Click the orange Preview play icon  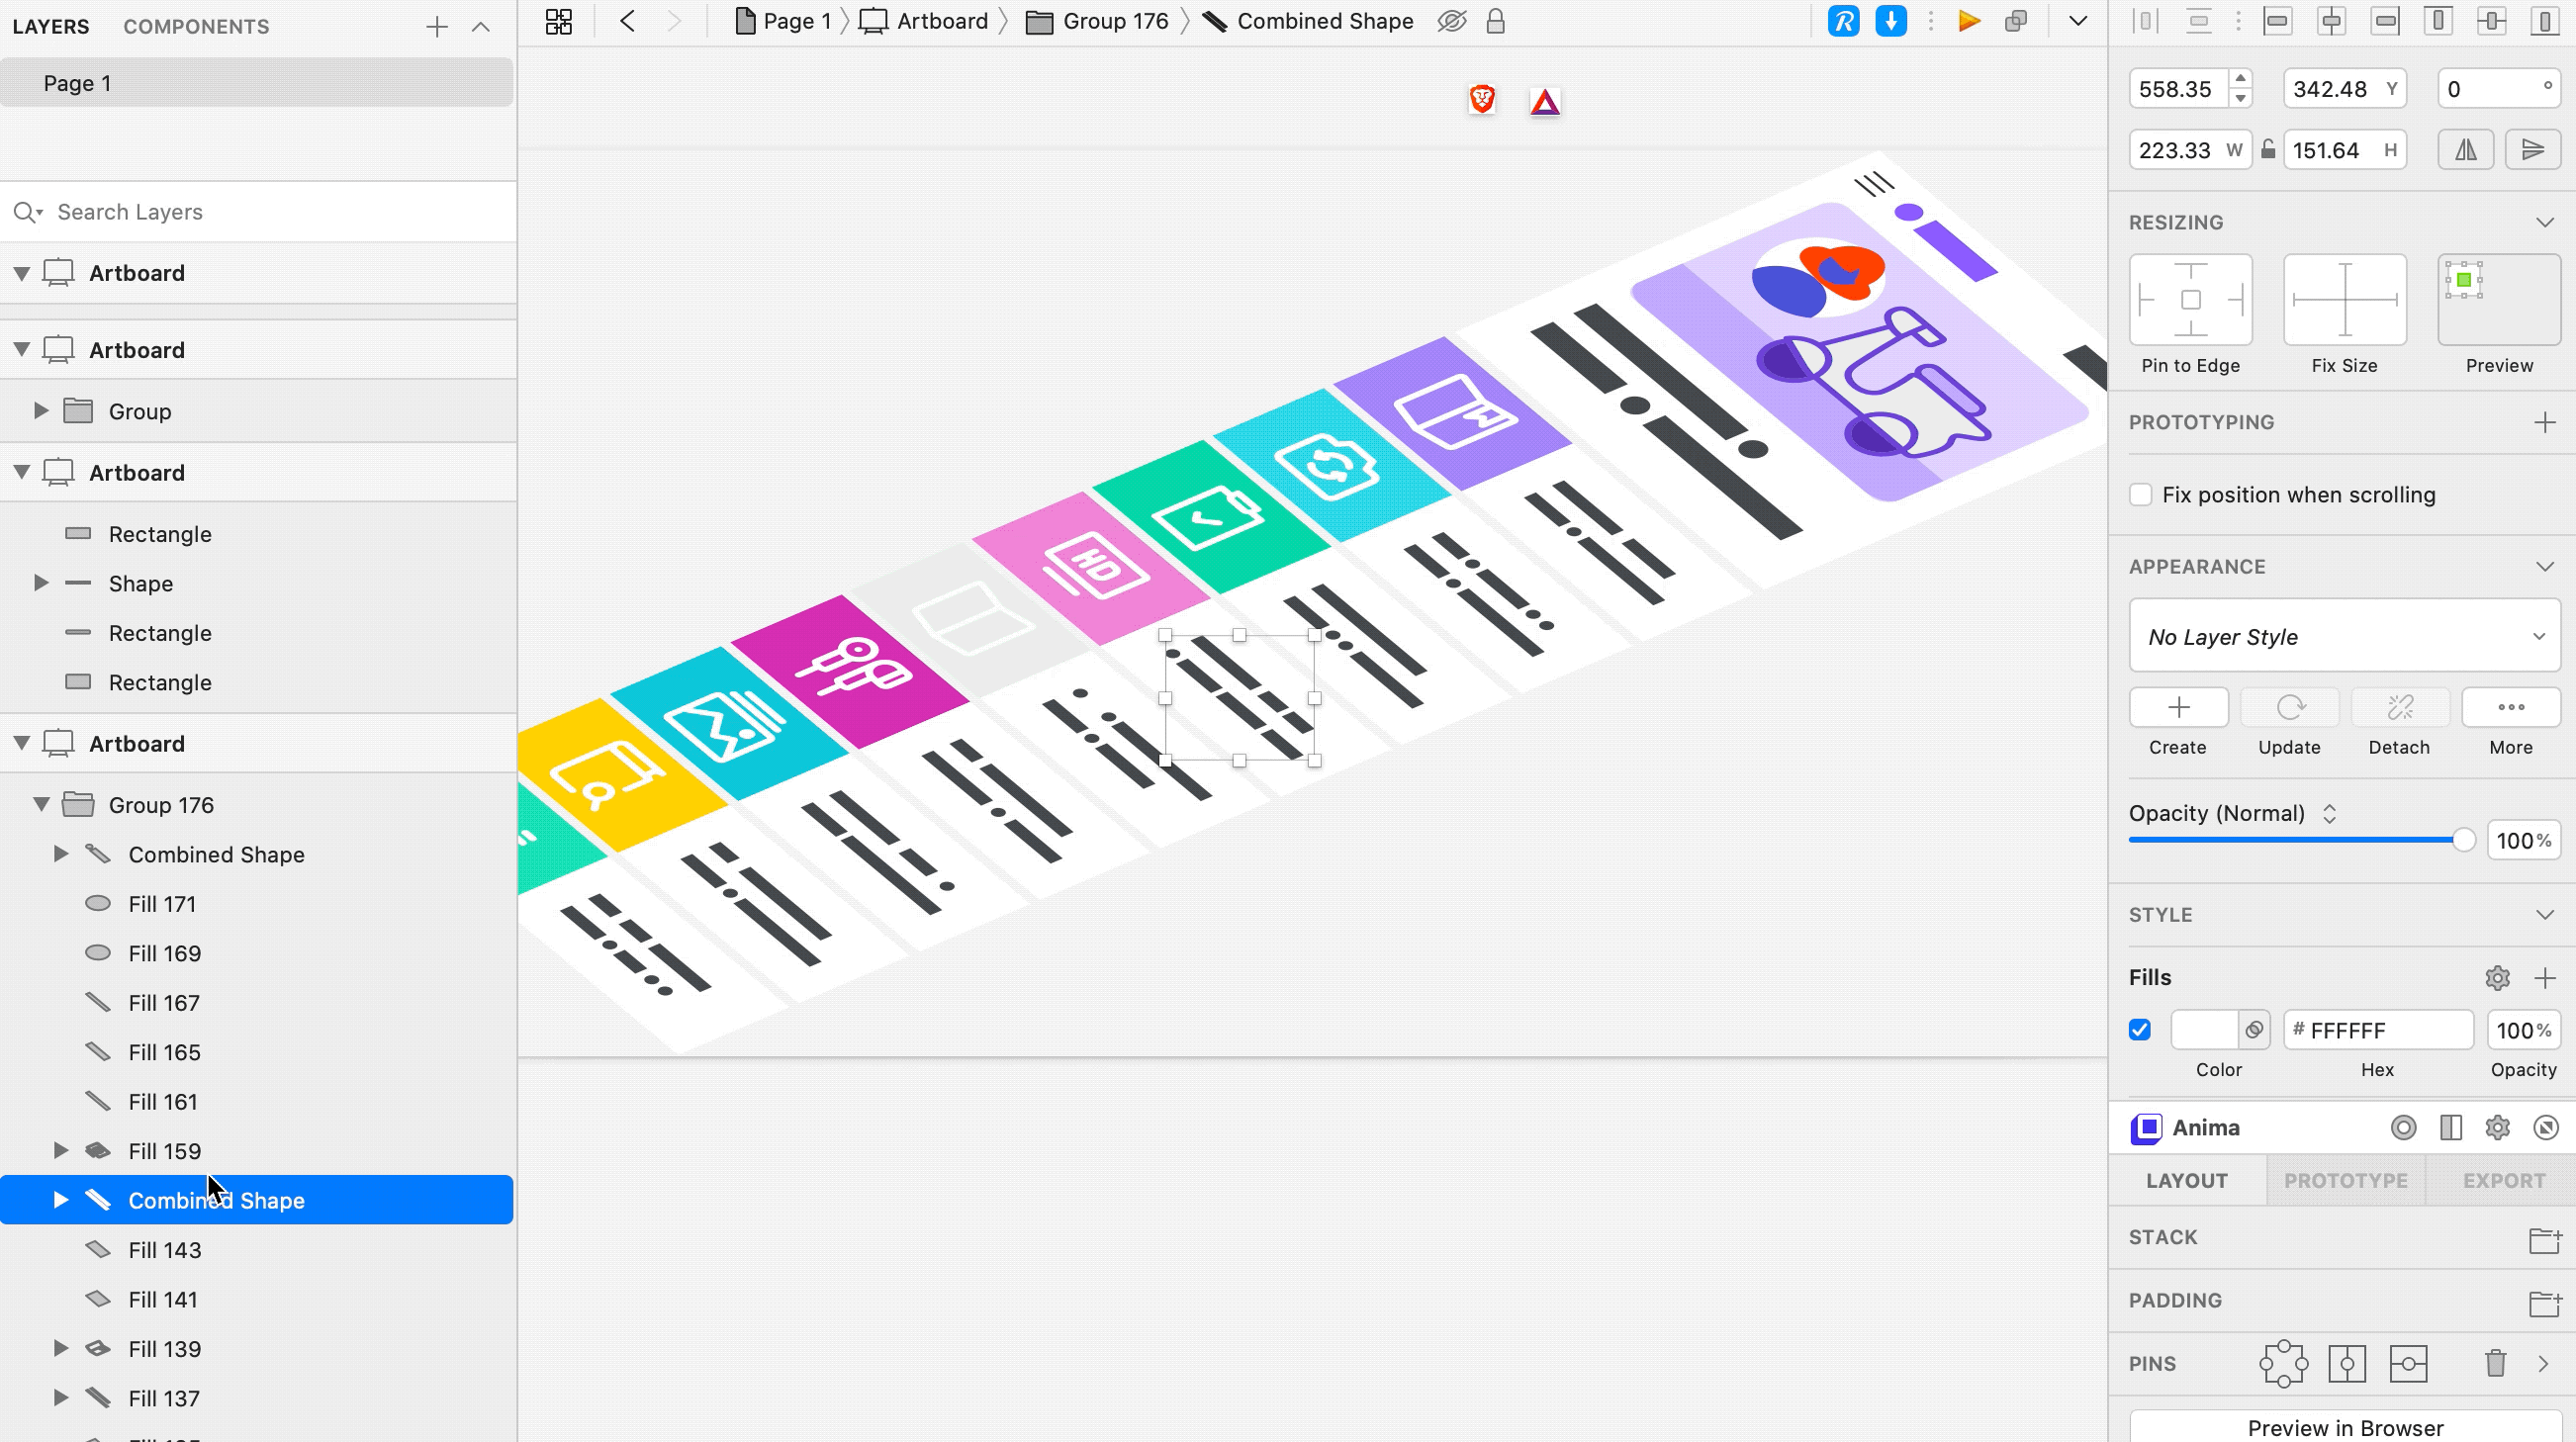(x=1969, y=22)
